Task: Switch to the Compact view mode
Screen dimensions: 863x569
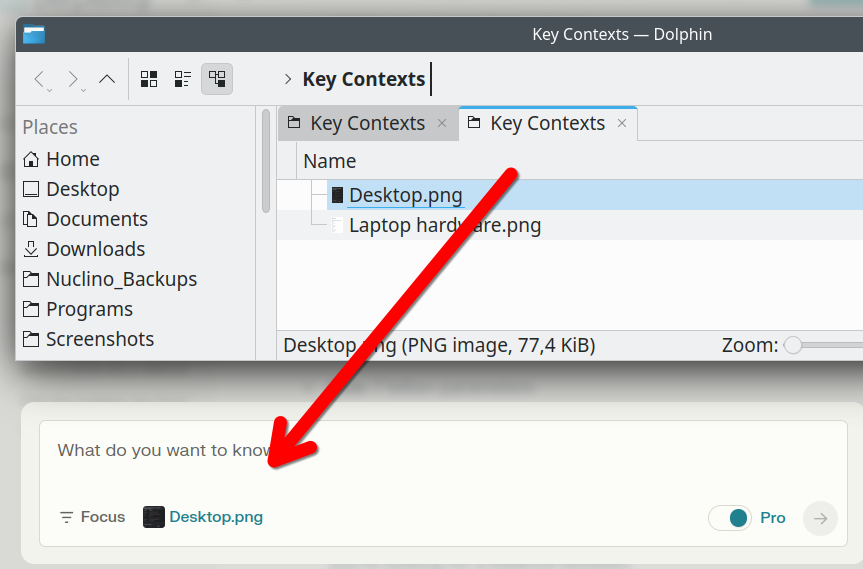Action: coord(183,79)
